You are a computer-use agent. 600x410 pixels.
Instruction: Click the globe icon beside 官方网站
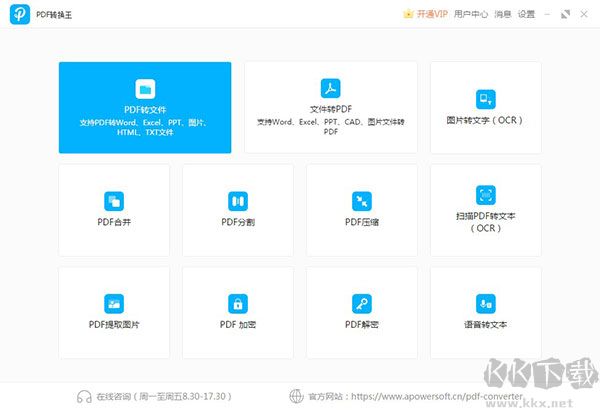tap(296, 396)
